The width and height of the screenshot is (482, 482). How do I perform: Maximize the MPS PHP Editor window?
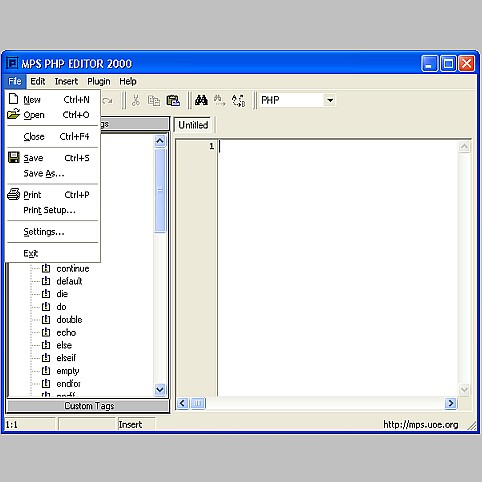point(448,63)
